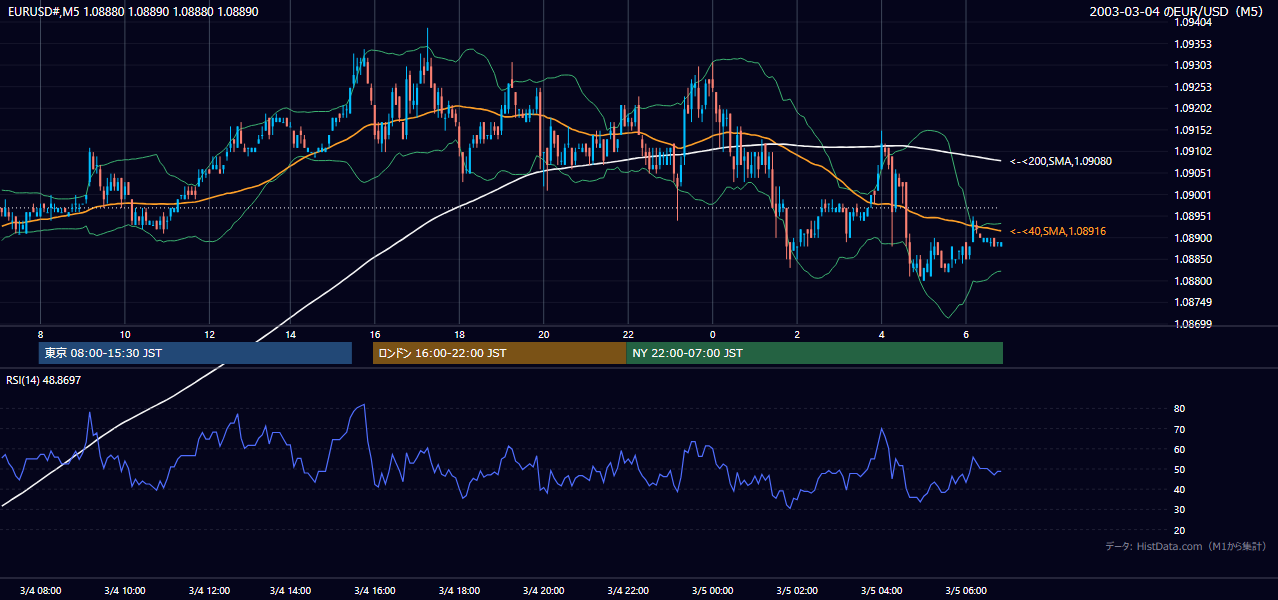Click RSI scale value 20
This screenshot has width=1278, height=600.
[x=1179, y=530]
